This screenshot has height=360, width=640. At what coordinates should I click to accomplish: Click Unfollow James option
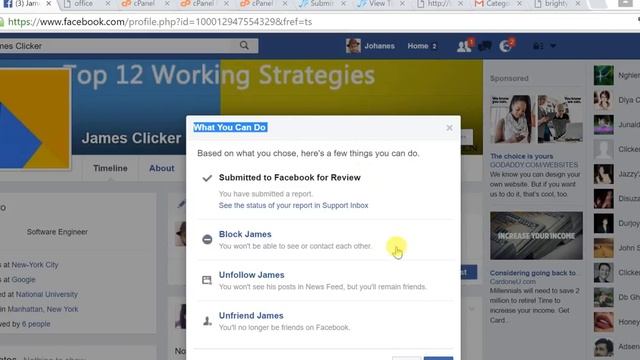[x=251, y=275]
